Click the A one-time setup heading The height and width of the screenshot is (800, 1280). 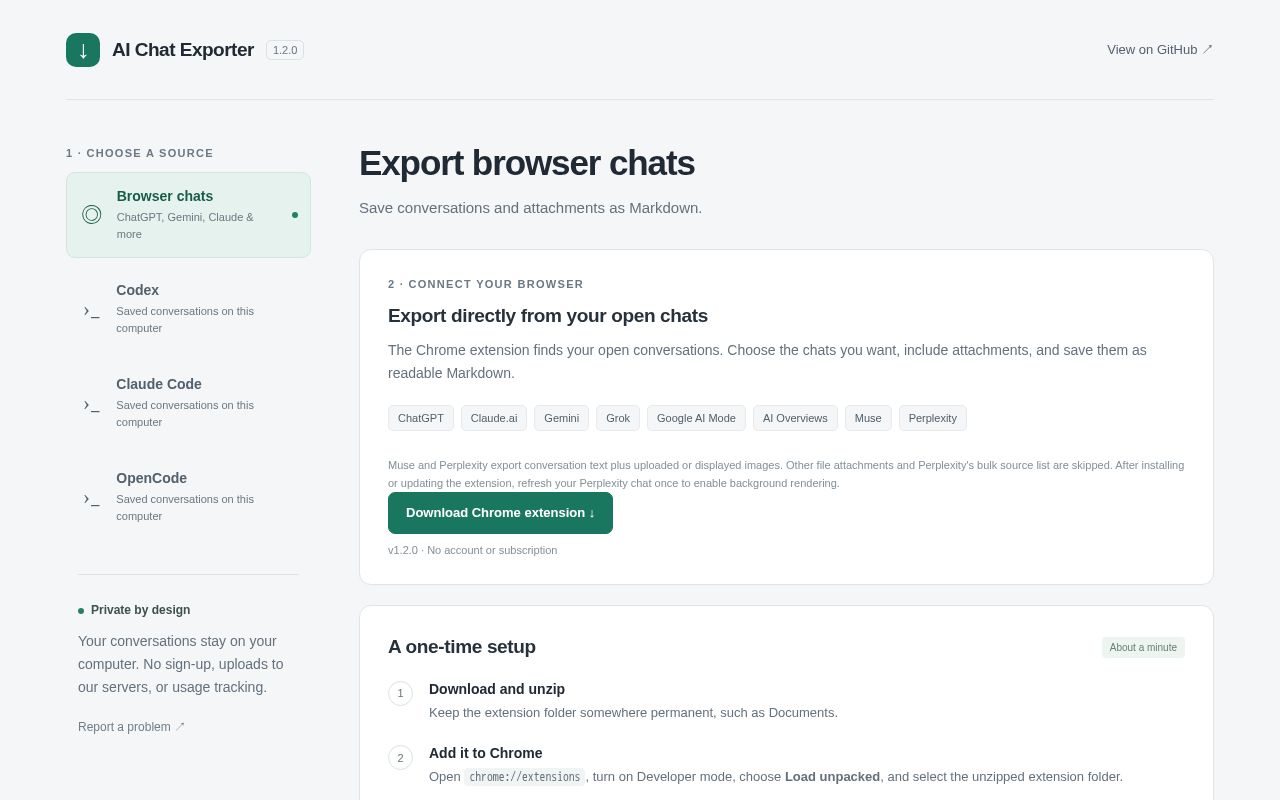pos(462,647)
